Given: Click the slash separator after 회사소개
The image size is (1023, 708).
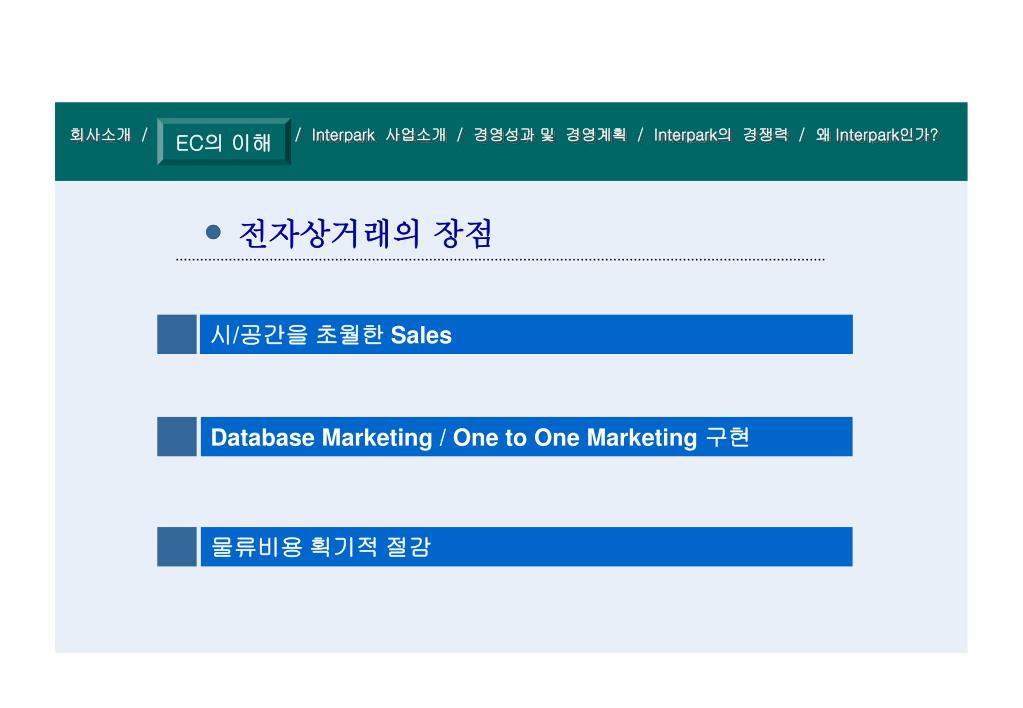Looking at the screenshot, I should pyautogui.click(x=145, y=134).
